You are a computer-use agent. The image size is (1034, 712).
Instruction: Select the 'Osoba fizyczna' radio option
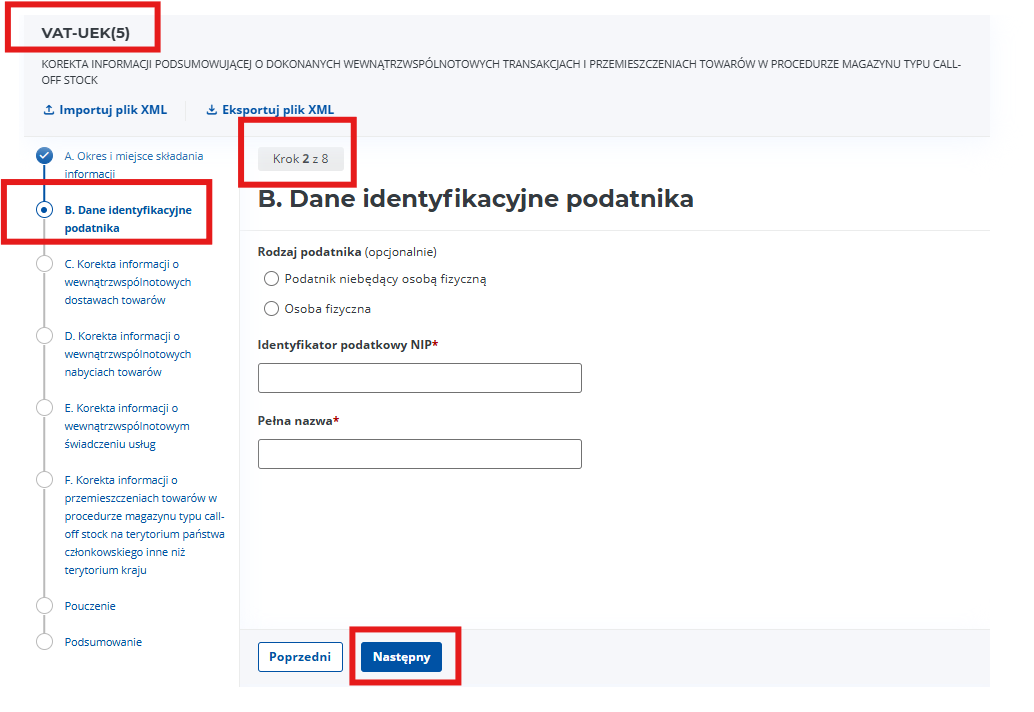pos(271,309)
